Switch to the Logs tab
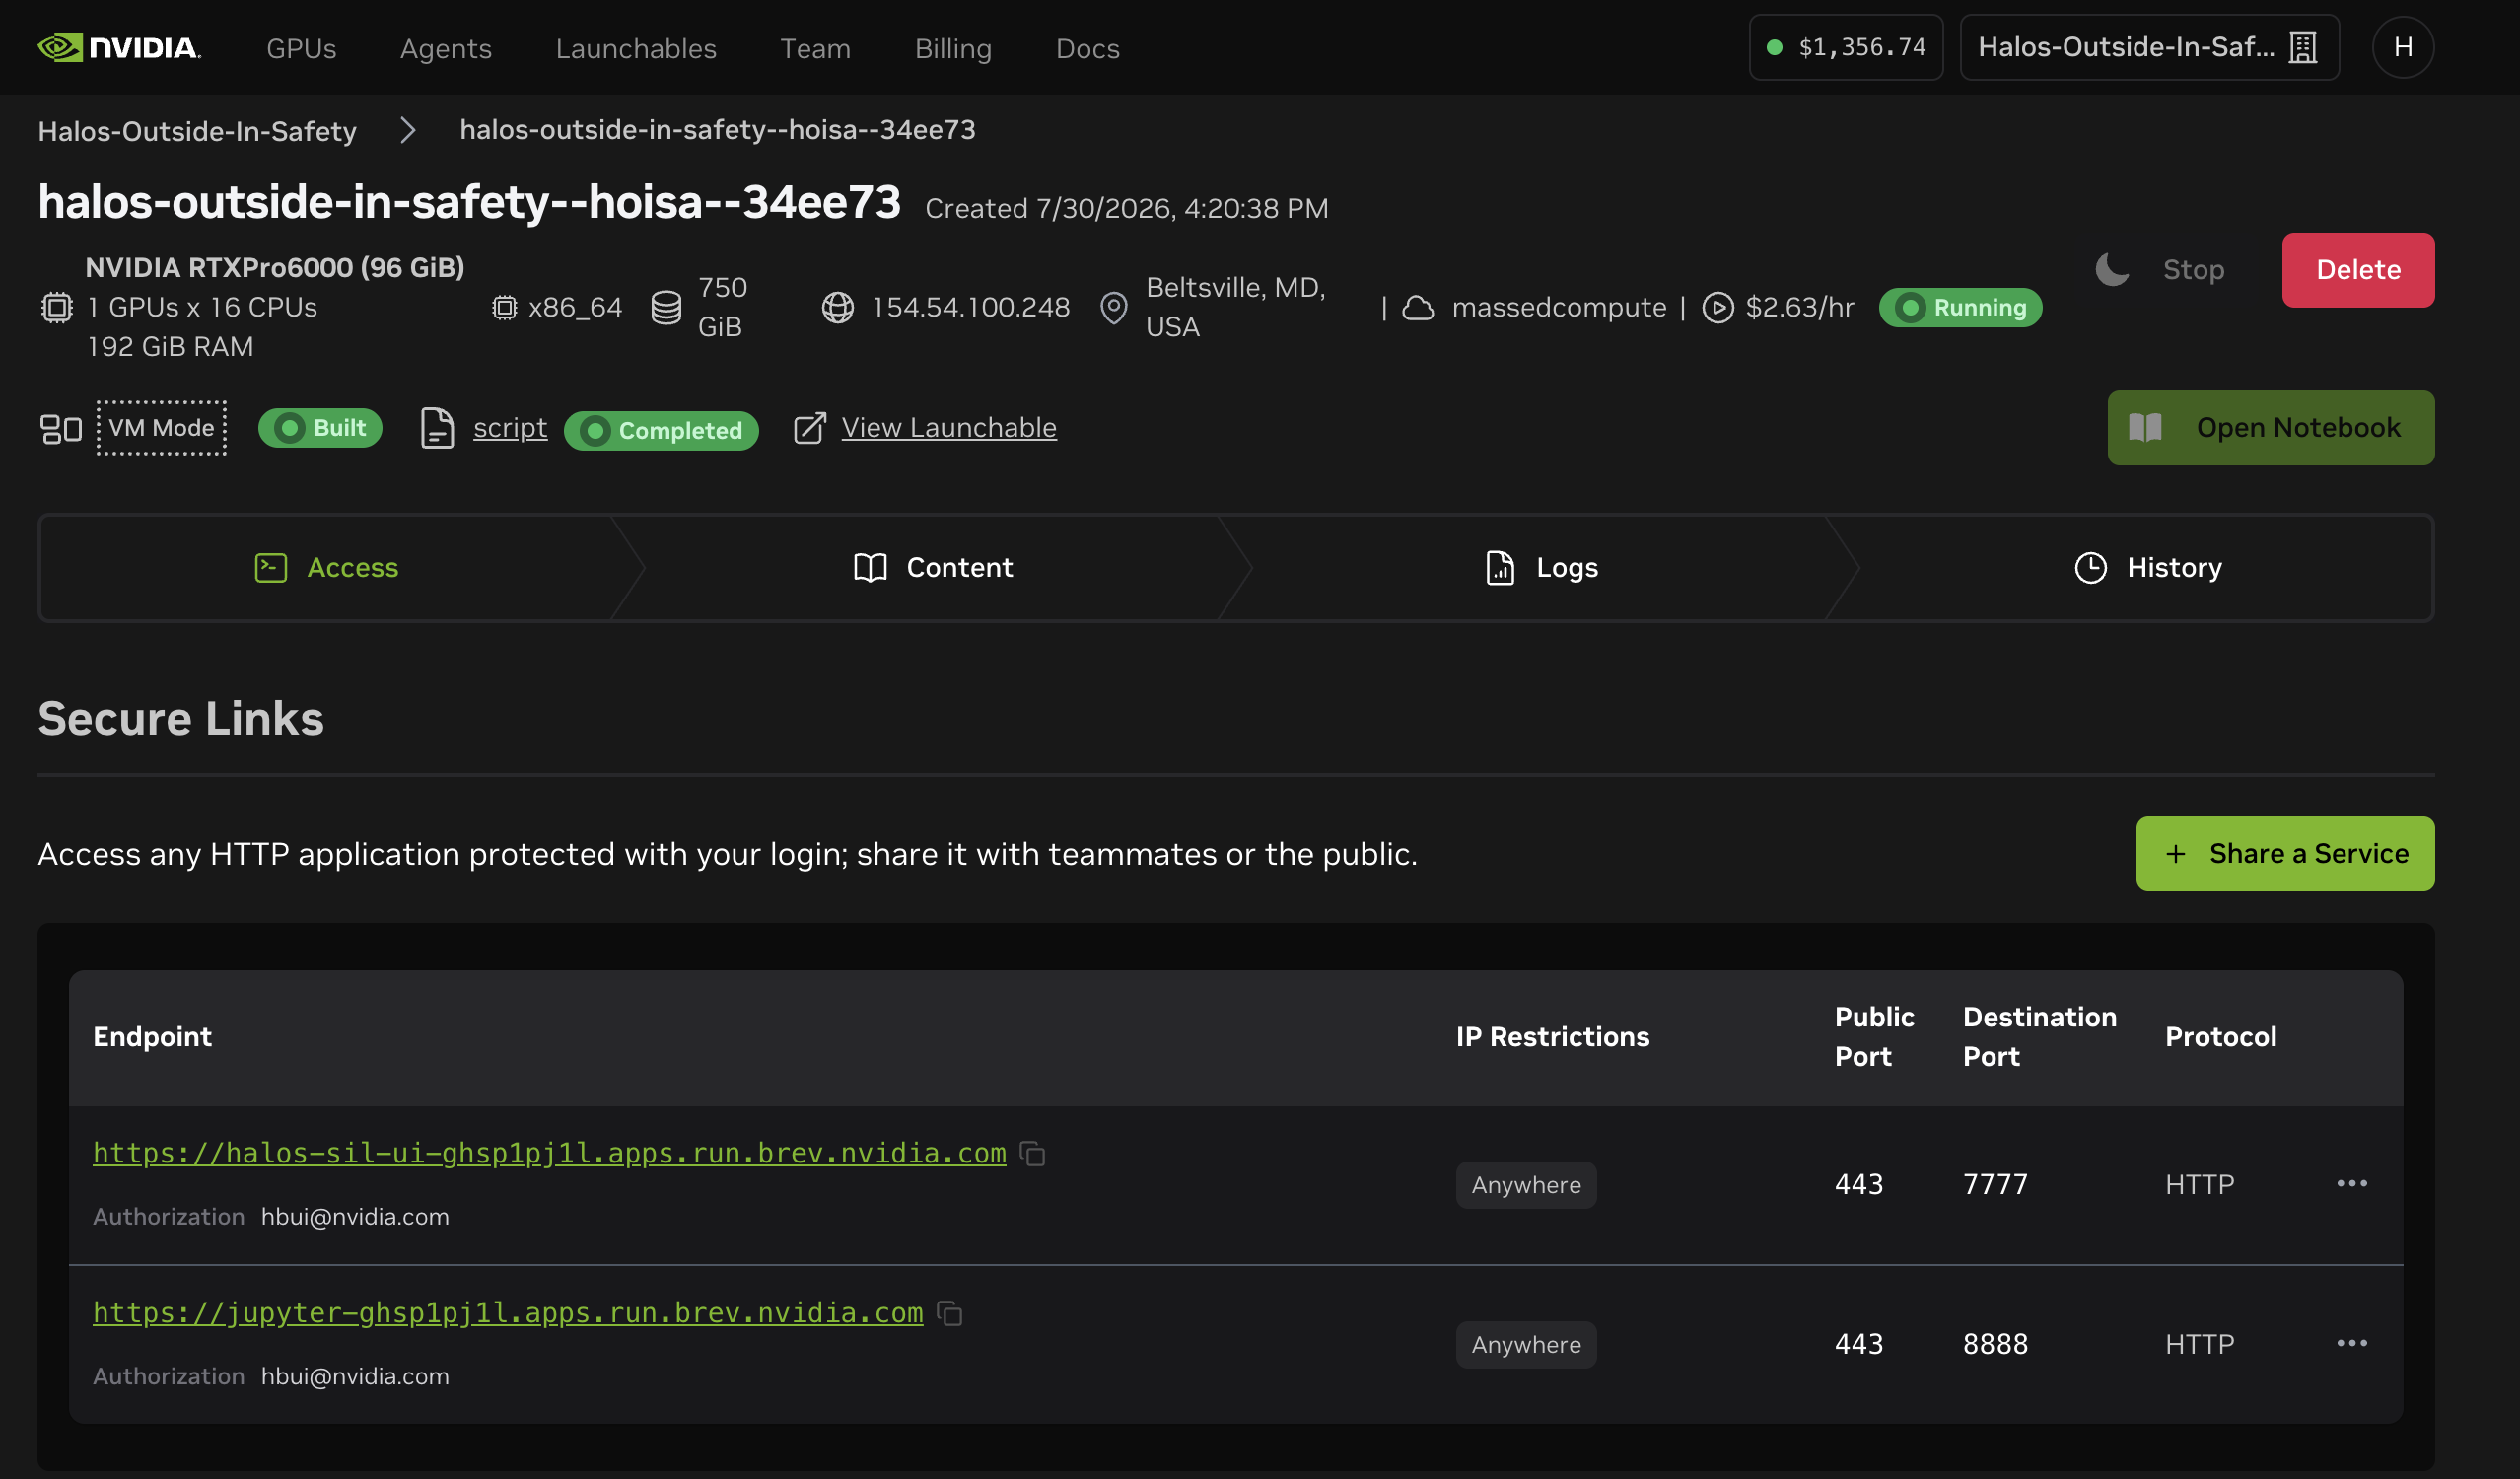The width and height of the screenshot is (2520, 1479). point(1541,568)
